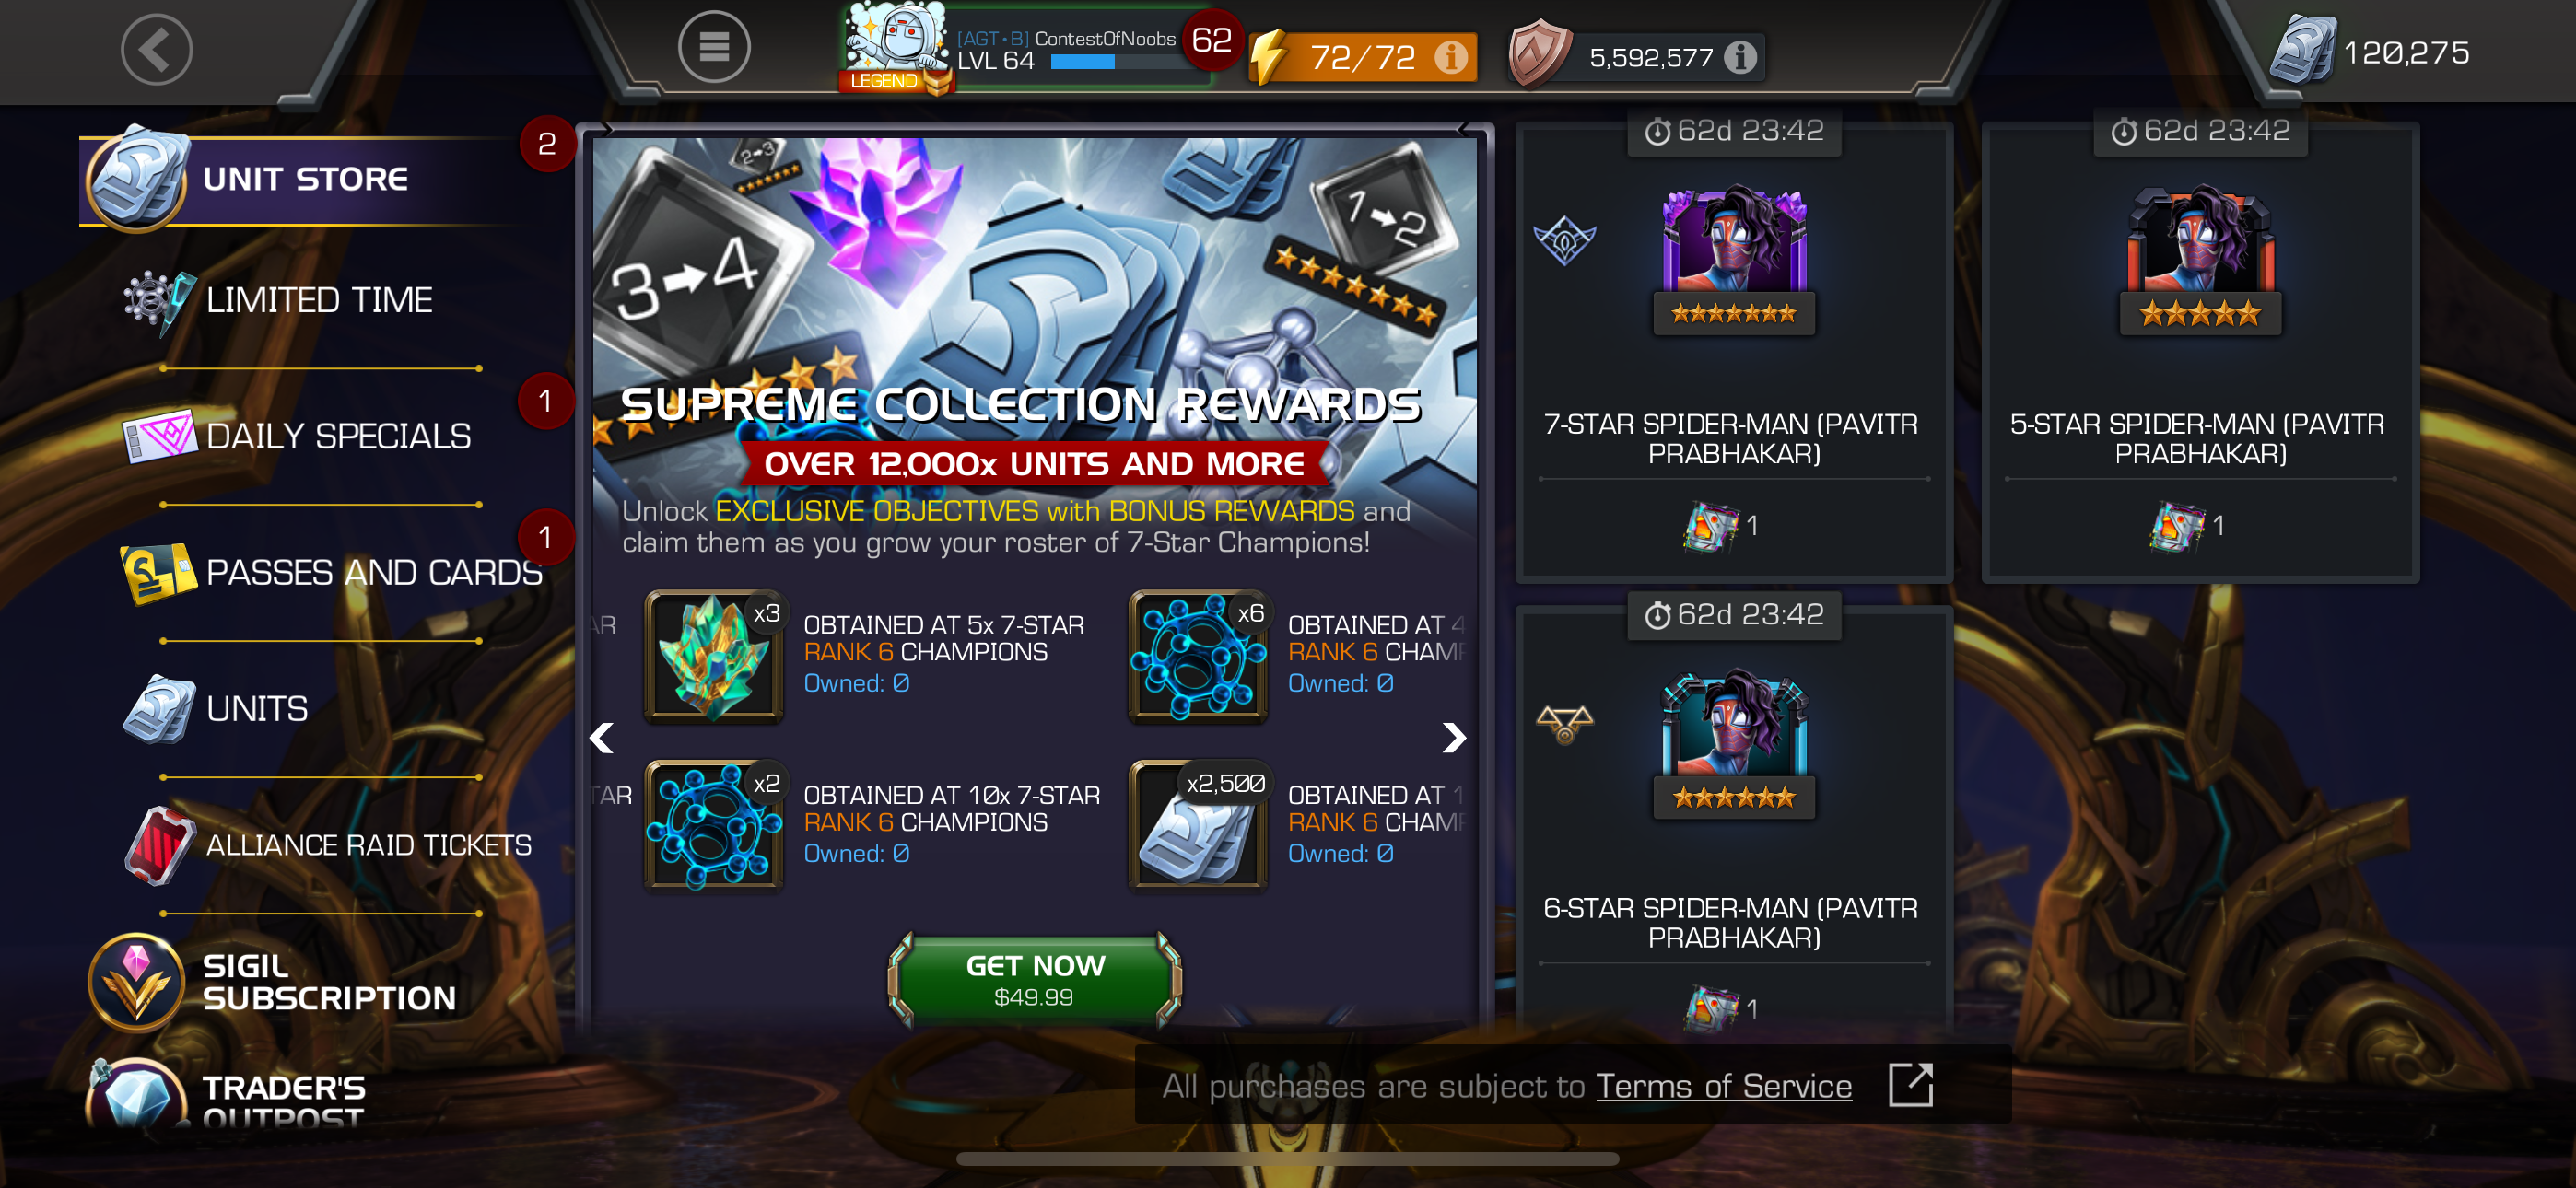Select the 7-star crystal shard reward icon
The width and height of the screenshot is (2576, 1188).
pos(714,655)
